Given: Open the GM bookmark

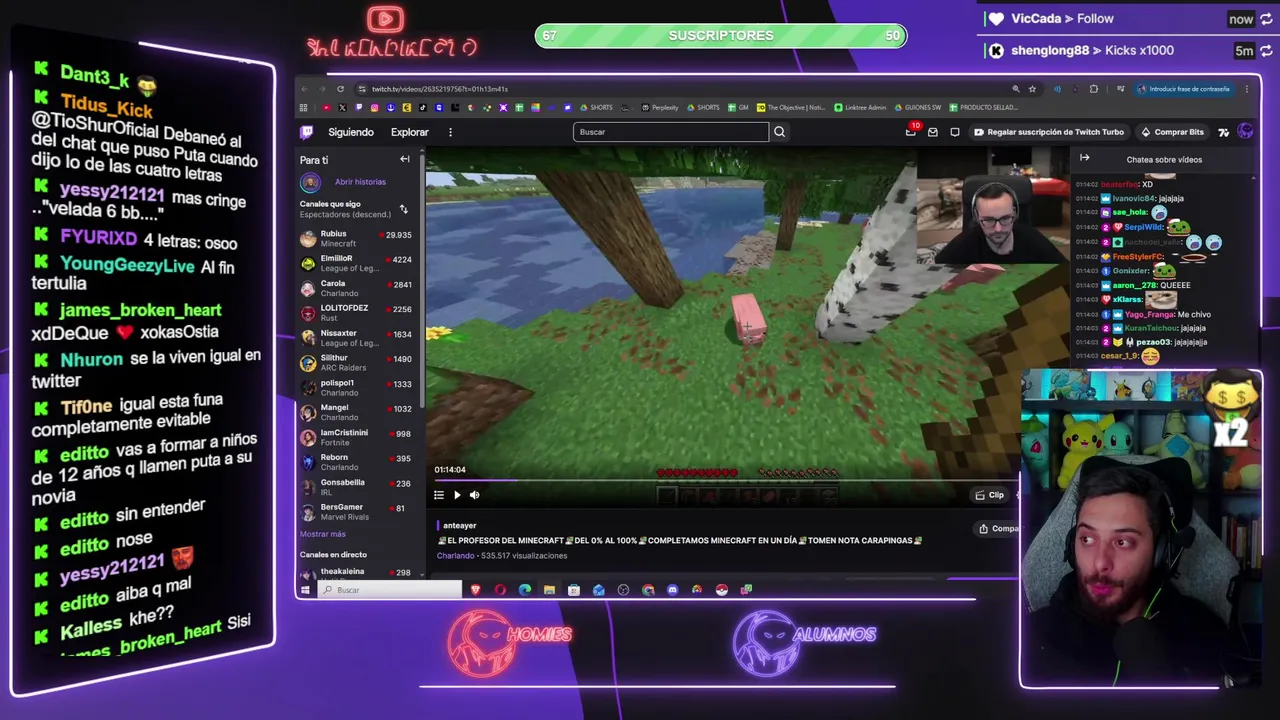Looking at the screenshot, I should click(x=738, y=108).
